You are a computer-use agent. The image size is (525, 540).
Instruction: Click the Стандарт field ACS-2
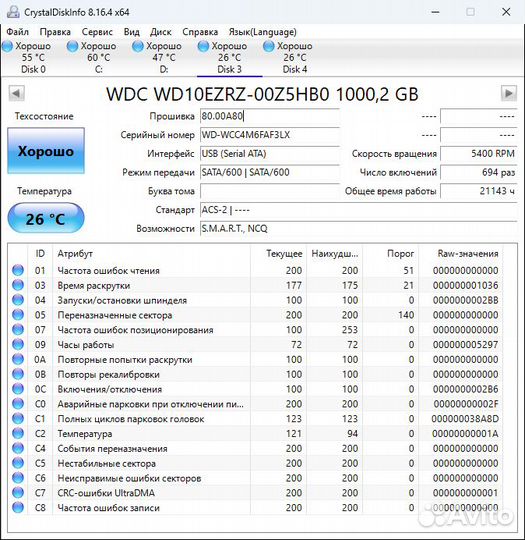pyautogui.click(x=359, y=210)
